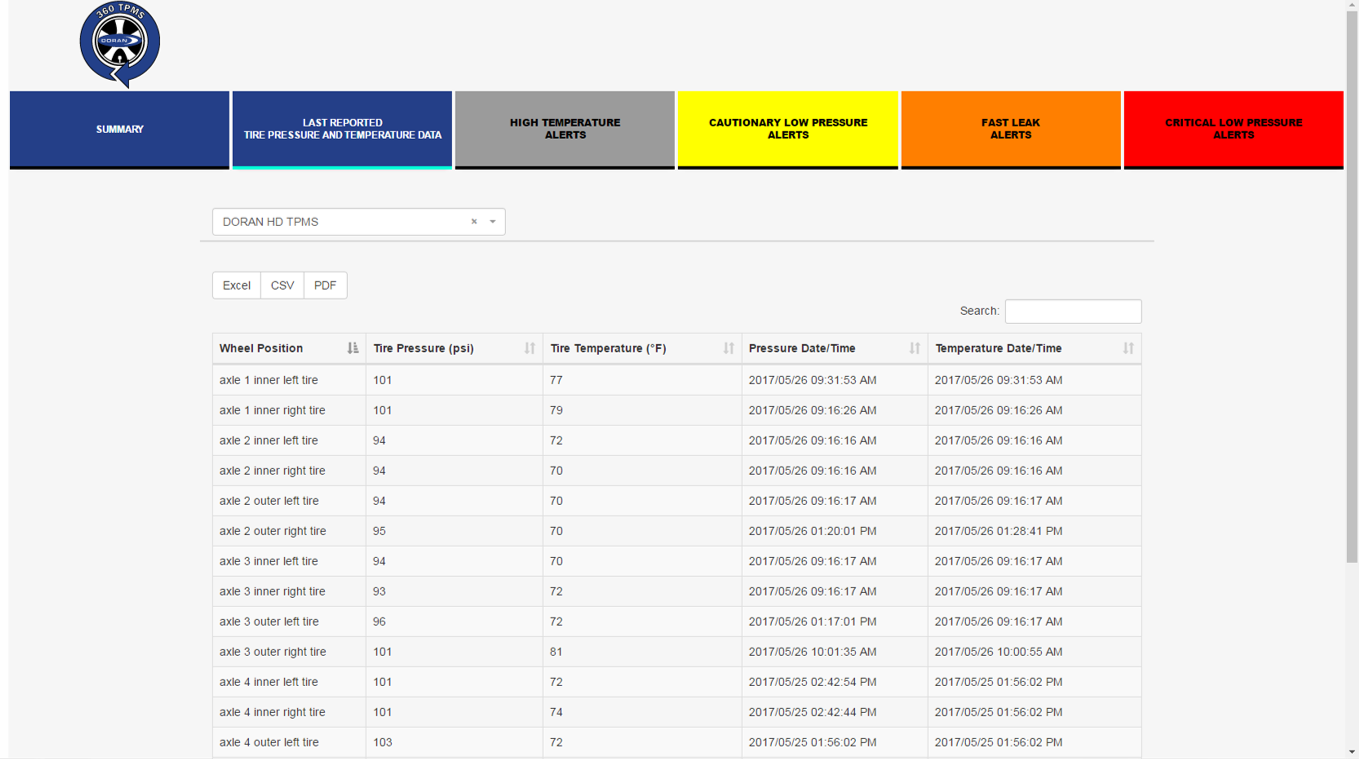The width and height of the screenshot is (1359, 759).
Task: Click temperature value 81 for axle 3 outer right
Action: [x=556, y=652]
